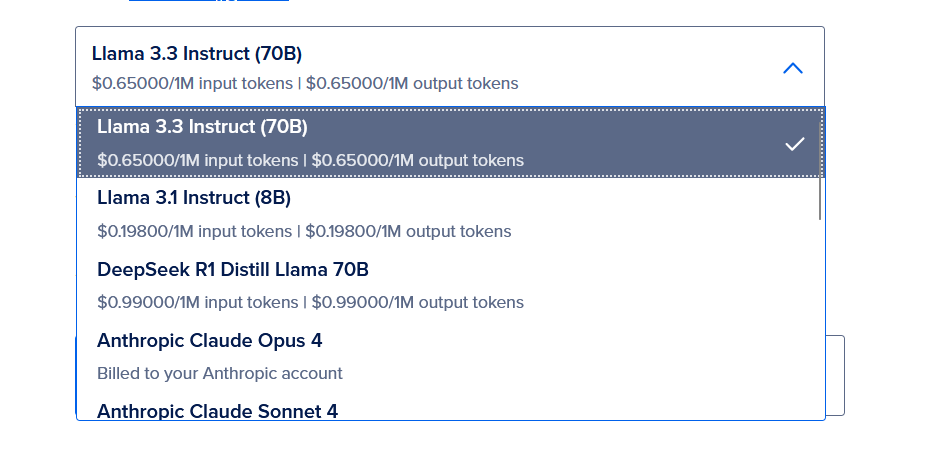This screenshot has height=453, width=931.
Task: Click the $0.19800/1M output tokens price
Action: (408, 231)
